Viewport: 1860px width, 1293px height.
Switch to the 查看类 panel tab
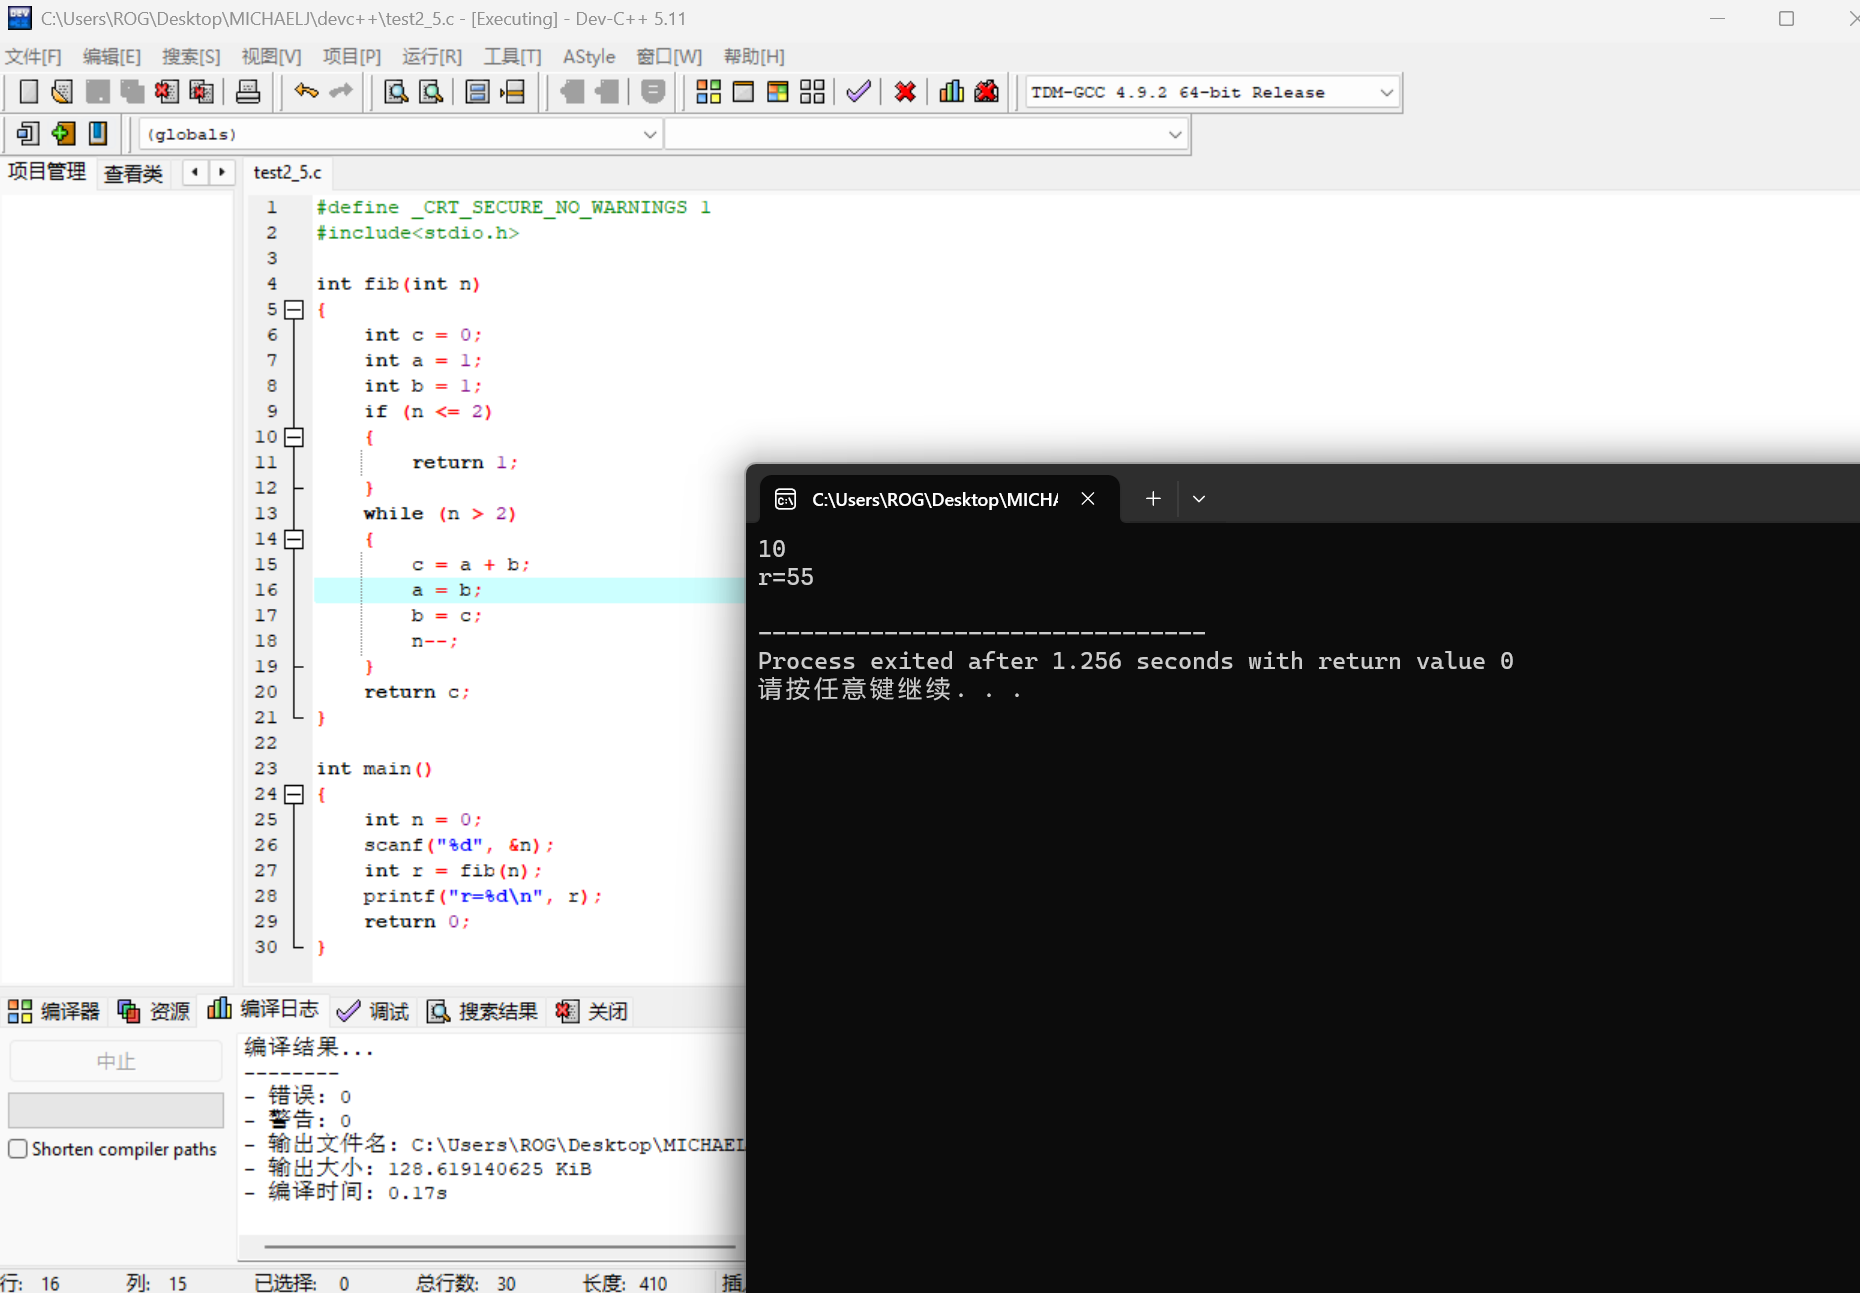click(x=133, y=174)
